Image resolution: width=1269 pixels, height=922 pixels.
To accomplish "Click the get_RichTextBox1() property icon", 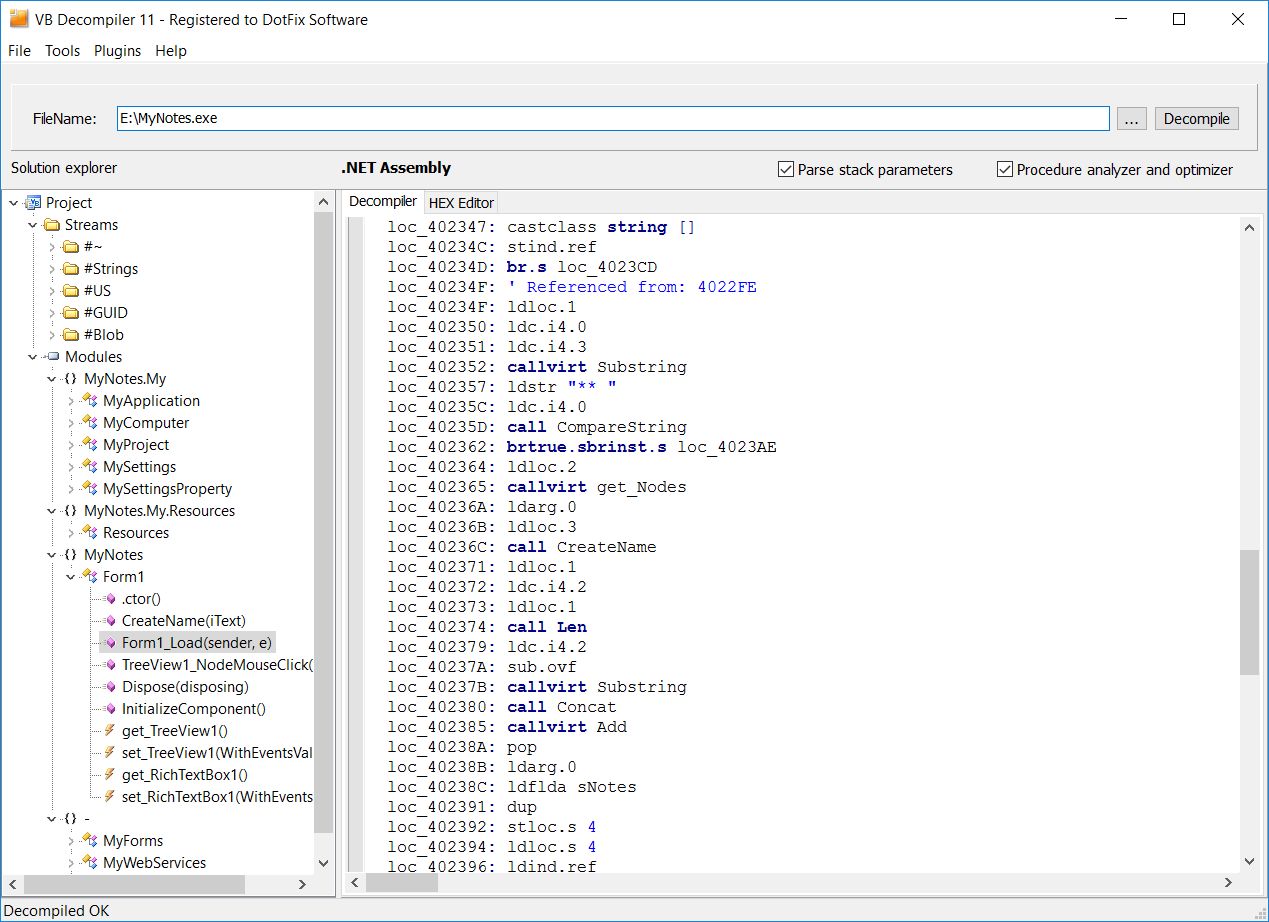I will coord(110,775).
